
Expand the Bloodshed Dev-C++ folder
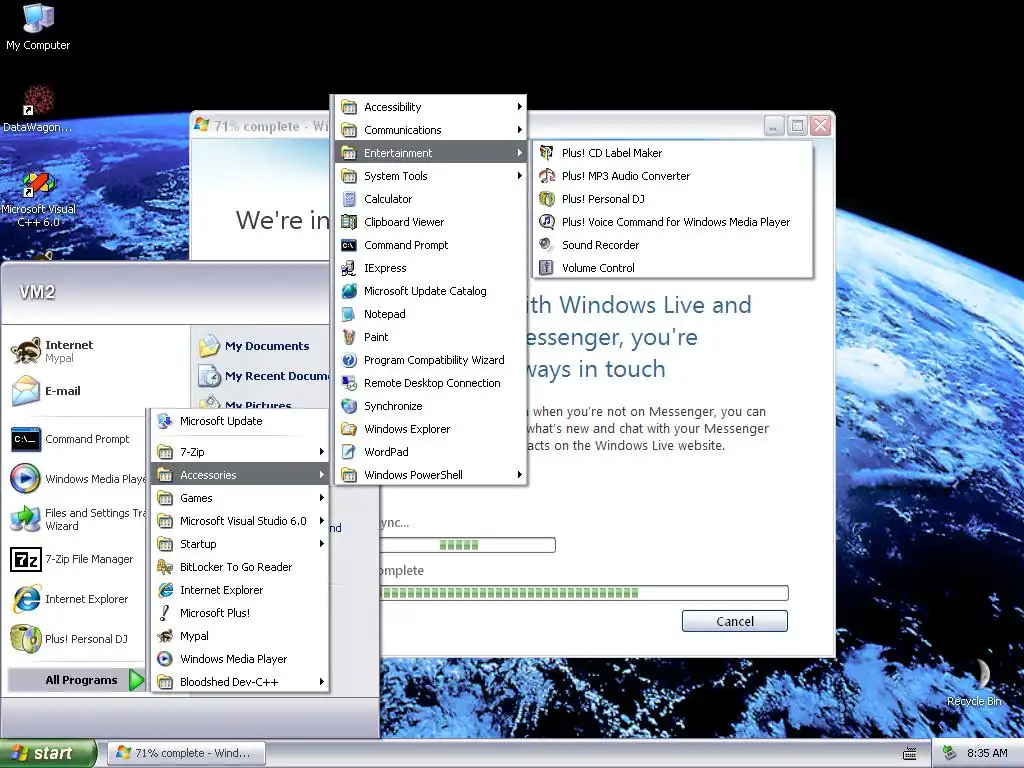point(240,682)
